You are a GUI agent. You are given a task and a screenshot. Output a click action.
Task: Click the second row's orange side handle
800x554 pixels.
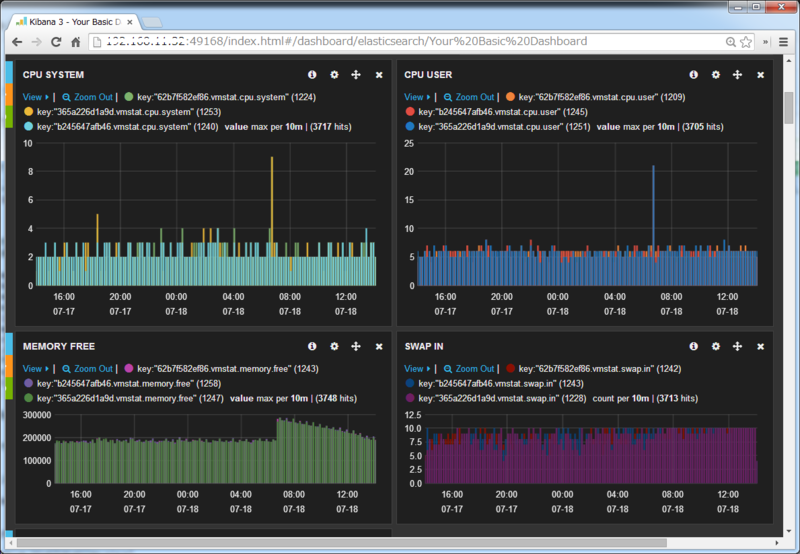coord(9,366)
